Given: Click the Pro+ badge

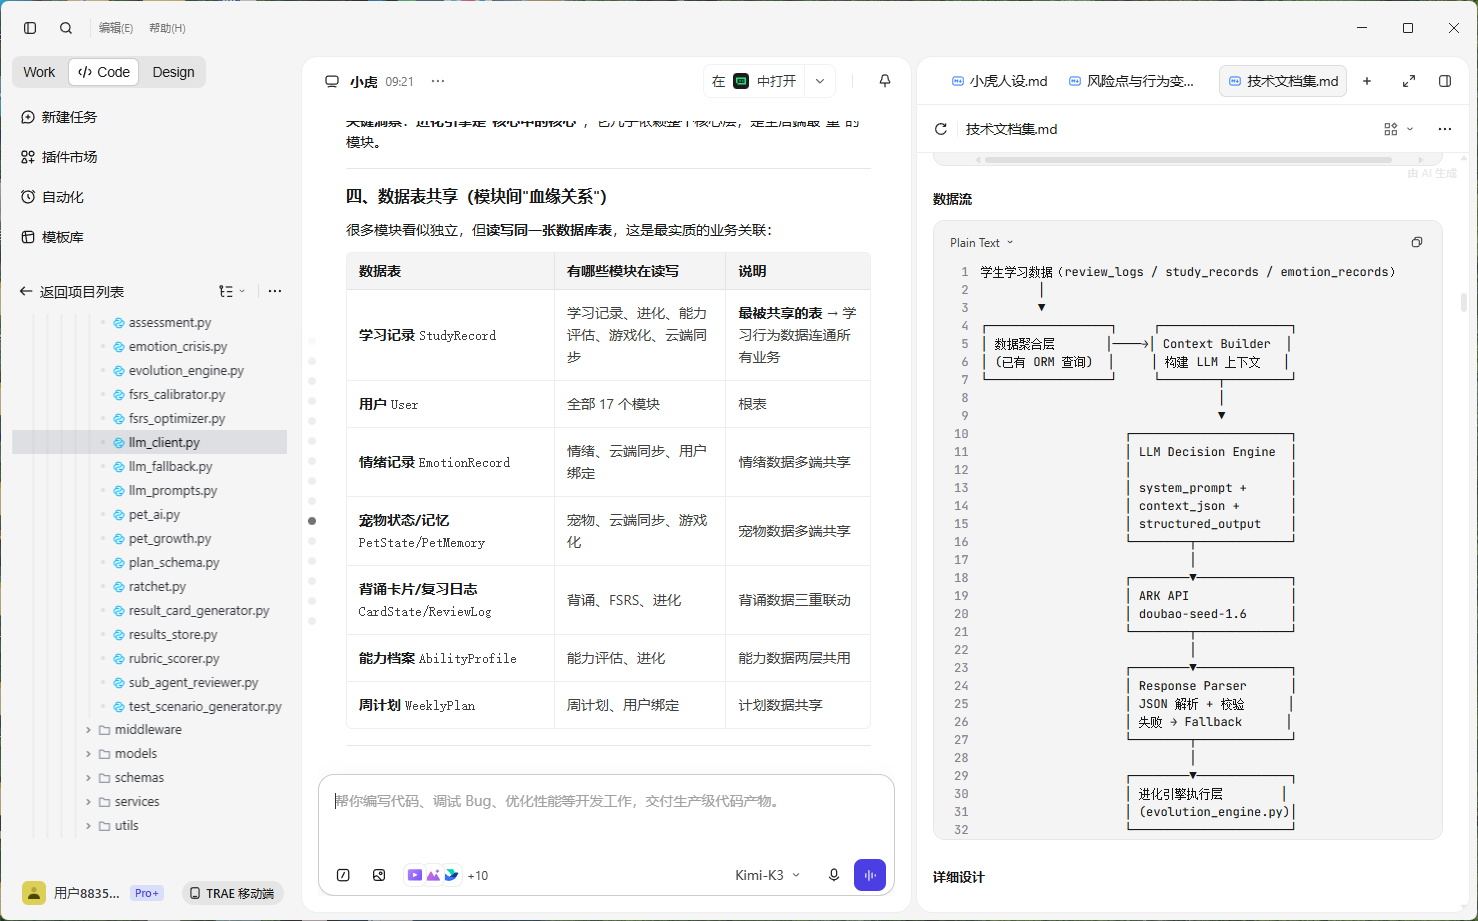Looking at the screenshot, I should [147, 893].
